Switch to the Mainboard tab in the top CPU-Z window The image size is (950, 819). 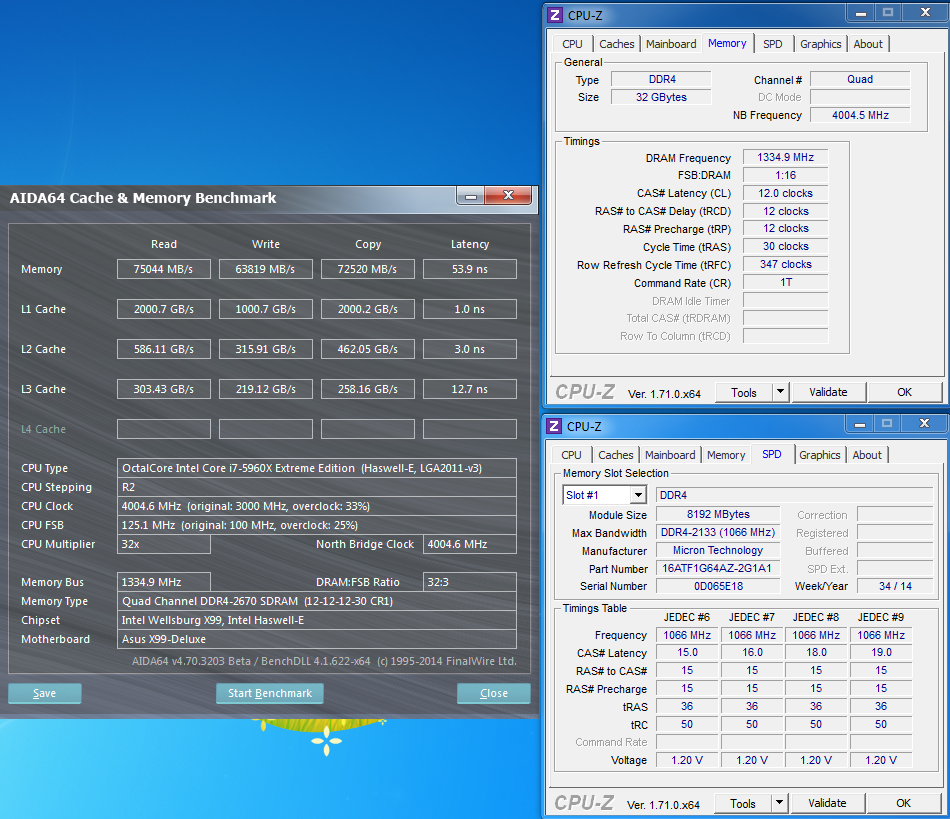coord(671,44)
